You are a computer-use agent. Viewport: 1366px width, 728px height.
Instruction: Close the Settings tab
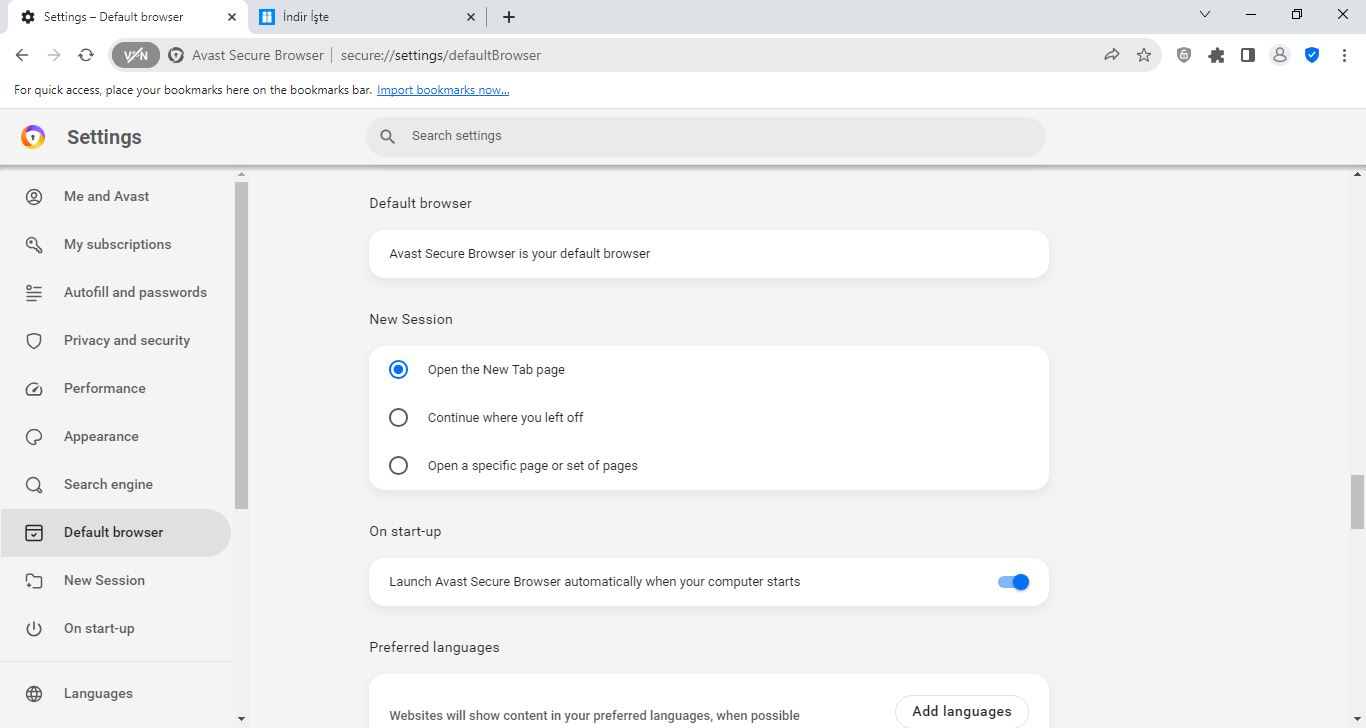coord(232,17)
